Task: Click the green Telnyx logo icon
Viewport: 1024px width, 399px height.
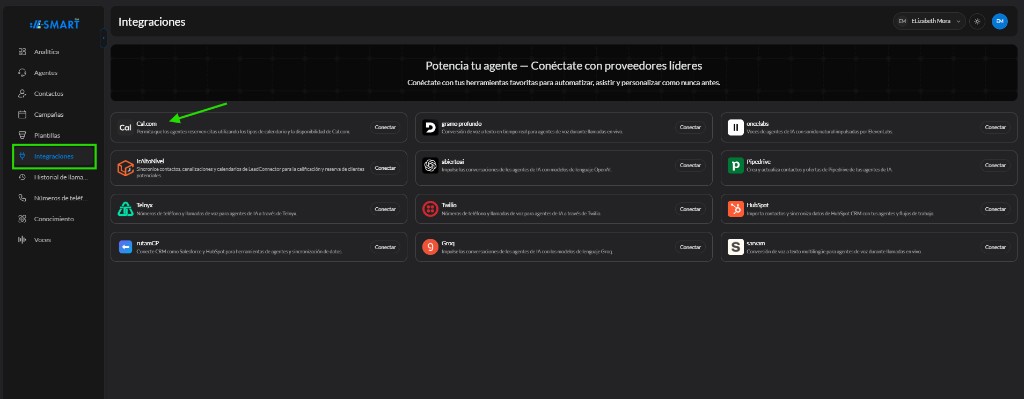Action: 125,209
